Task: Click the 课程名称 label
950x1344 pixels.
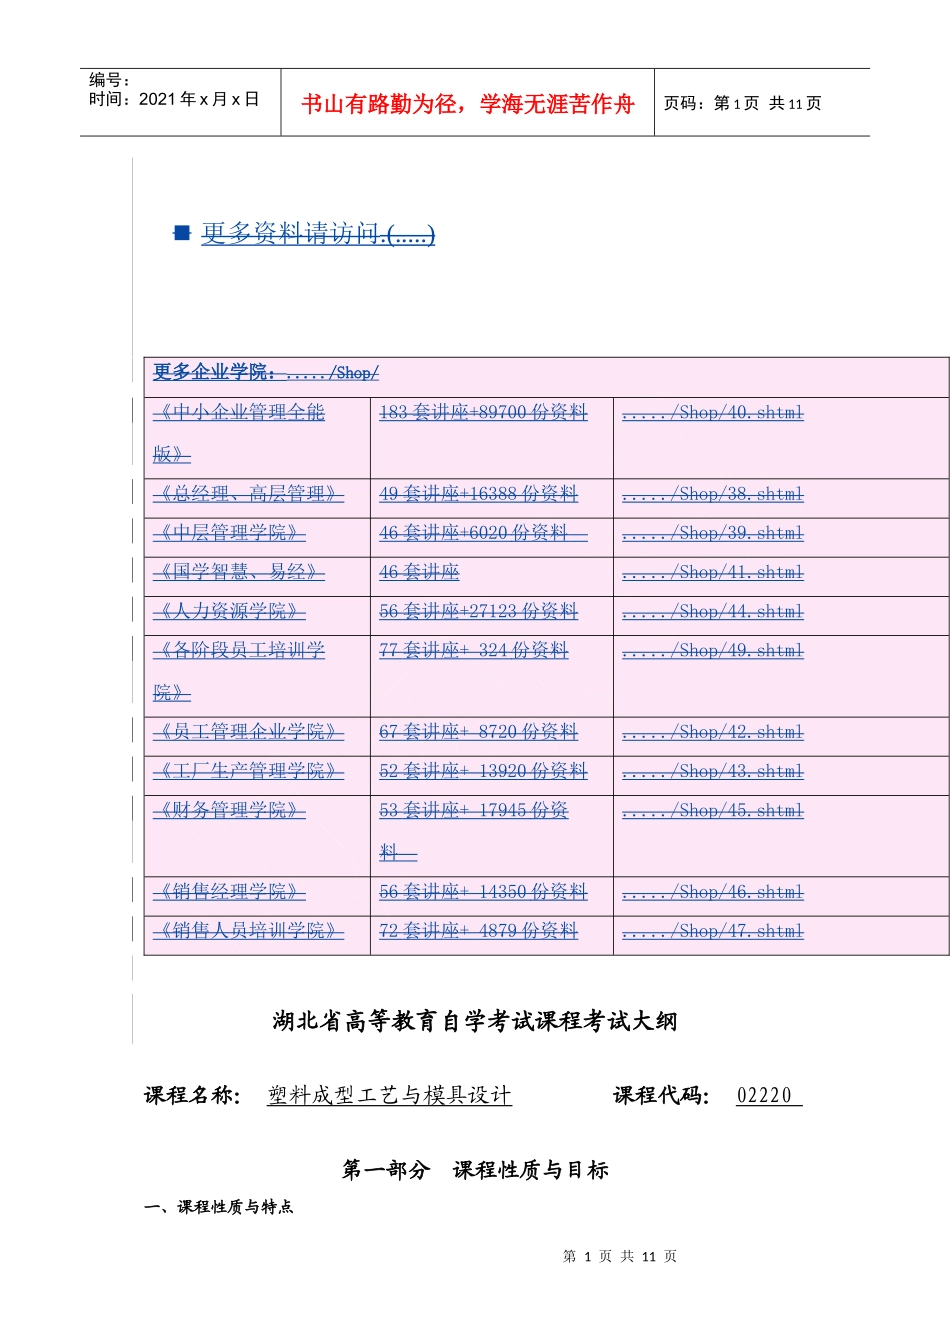Action: 193,1095
